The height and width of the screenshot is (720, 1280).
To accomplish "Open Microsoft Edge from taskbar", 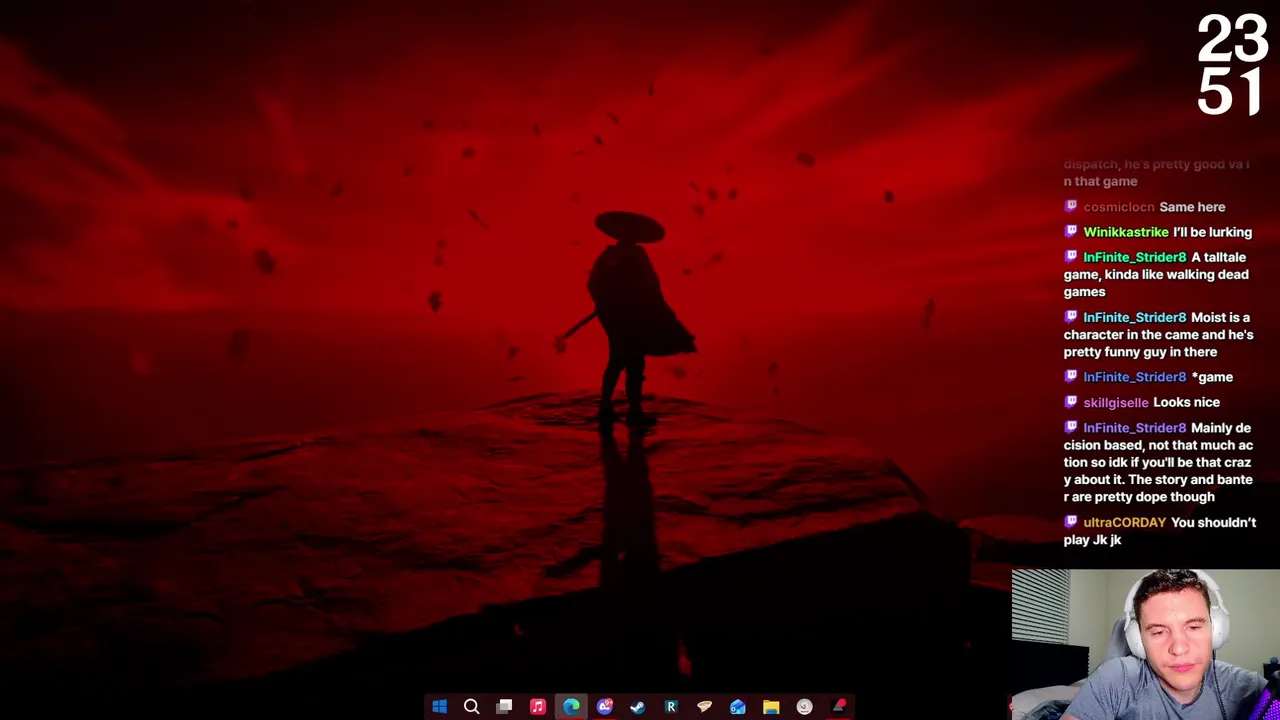I will (571, 707).
